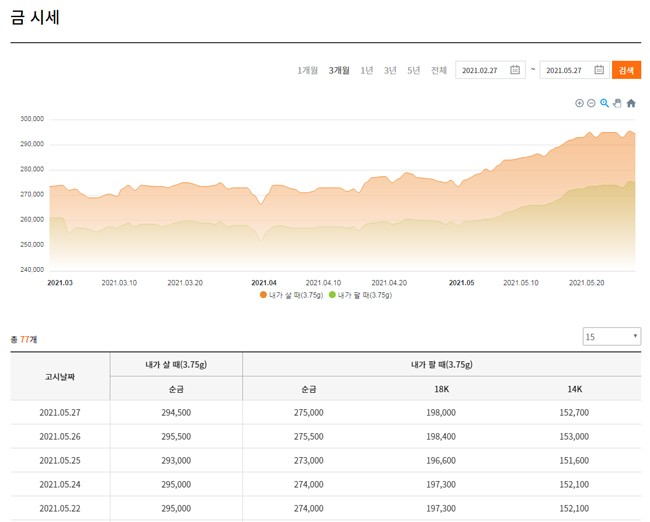This screenshot has height=522, width=650.
Task: Click the start date field 2021.02.27
Action: coord(490,70)
